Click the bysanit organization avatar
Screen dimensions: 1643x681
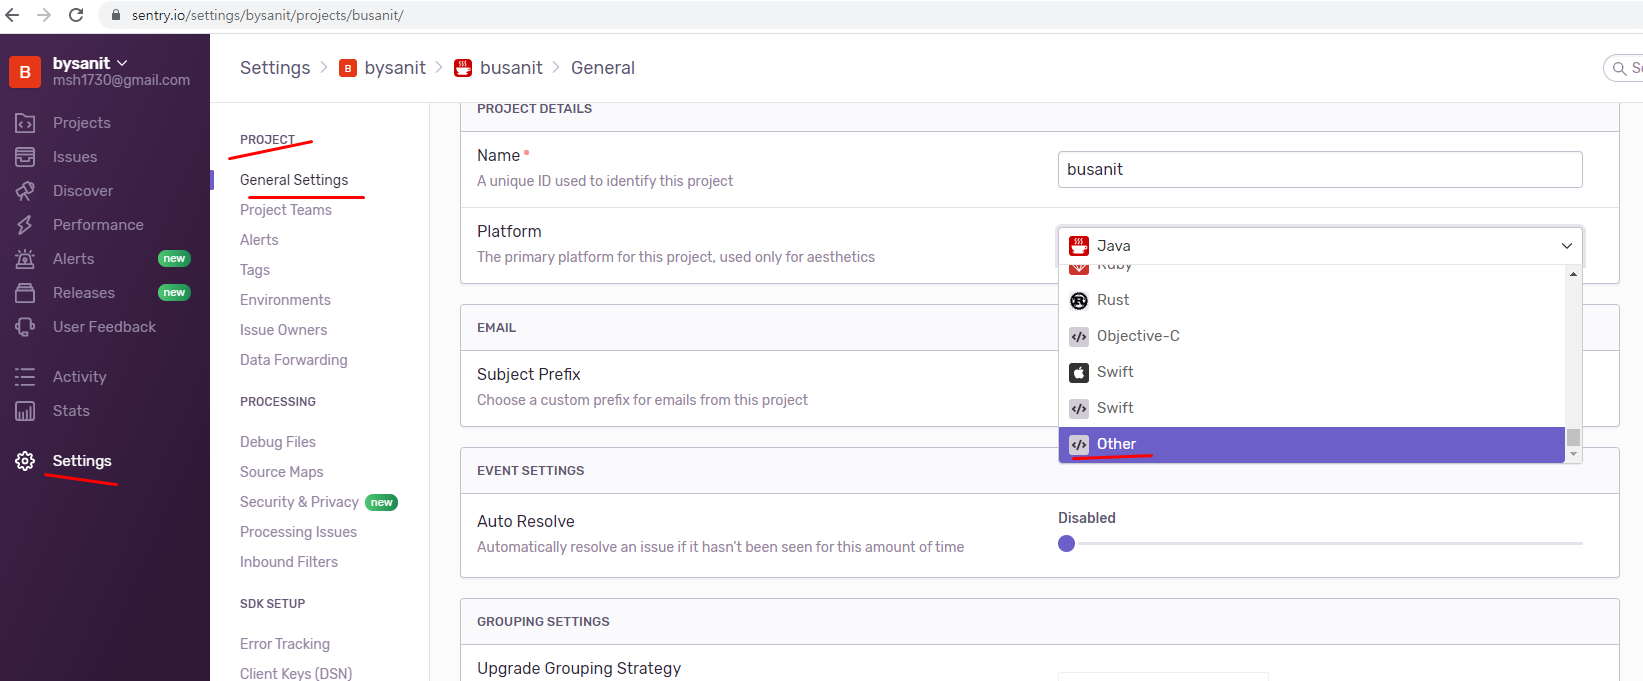(x=25, y=72)
